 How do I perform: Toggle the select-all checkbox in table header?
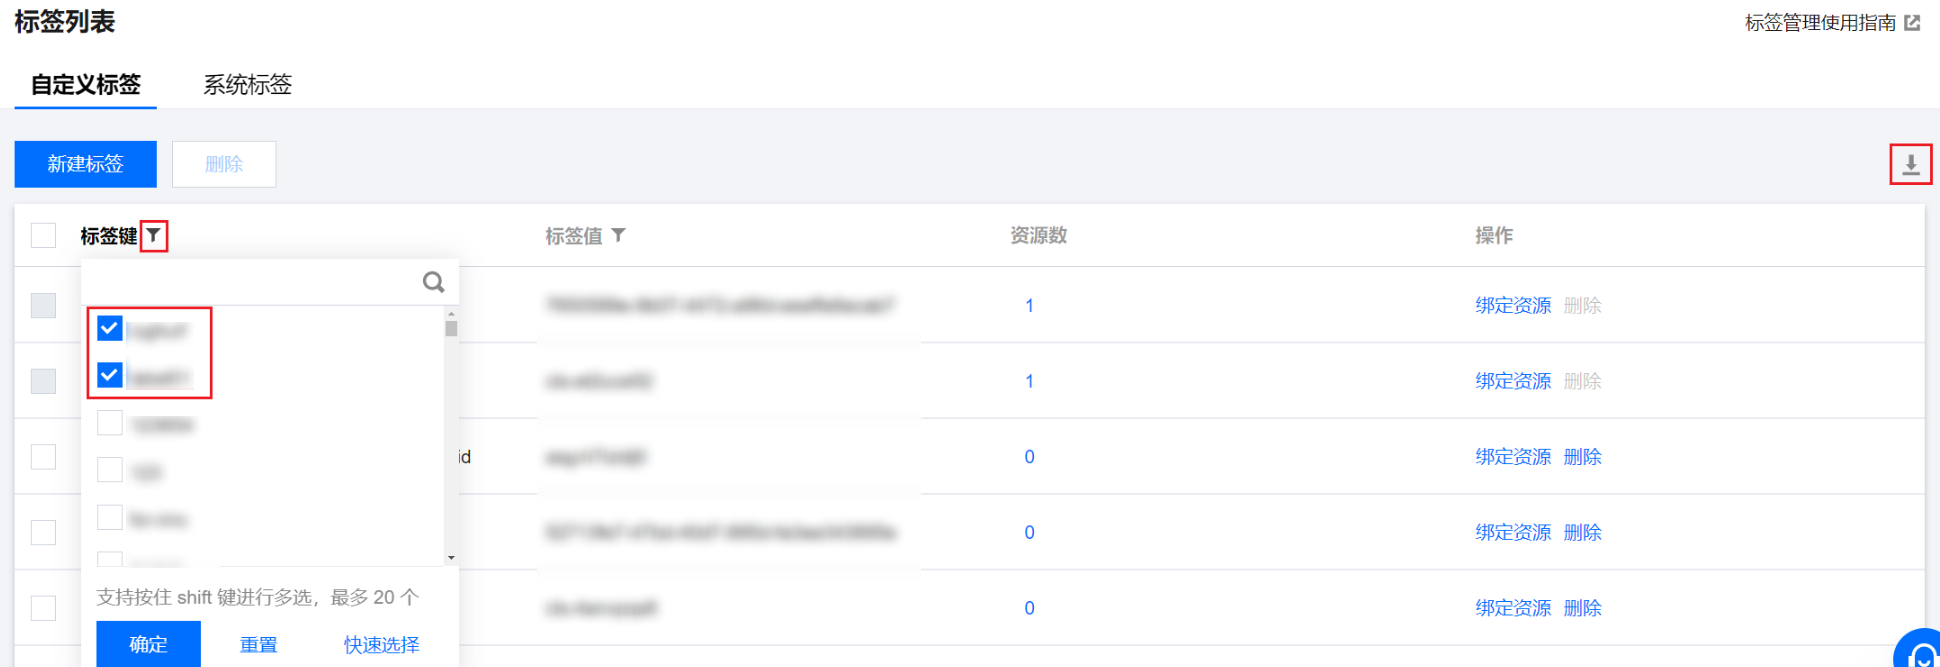pyautogui.click(x=43, y=236)
